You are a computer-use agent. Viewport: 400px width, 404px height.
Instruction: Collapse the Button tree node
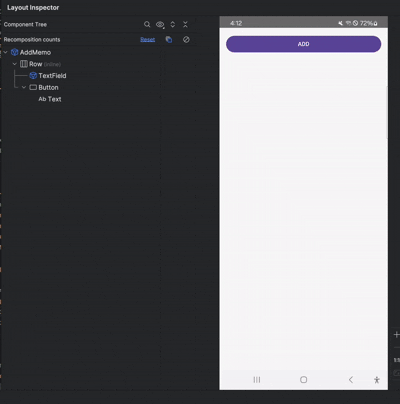pyautogui.click(x=24, y=87)
